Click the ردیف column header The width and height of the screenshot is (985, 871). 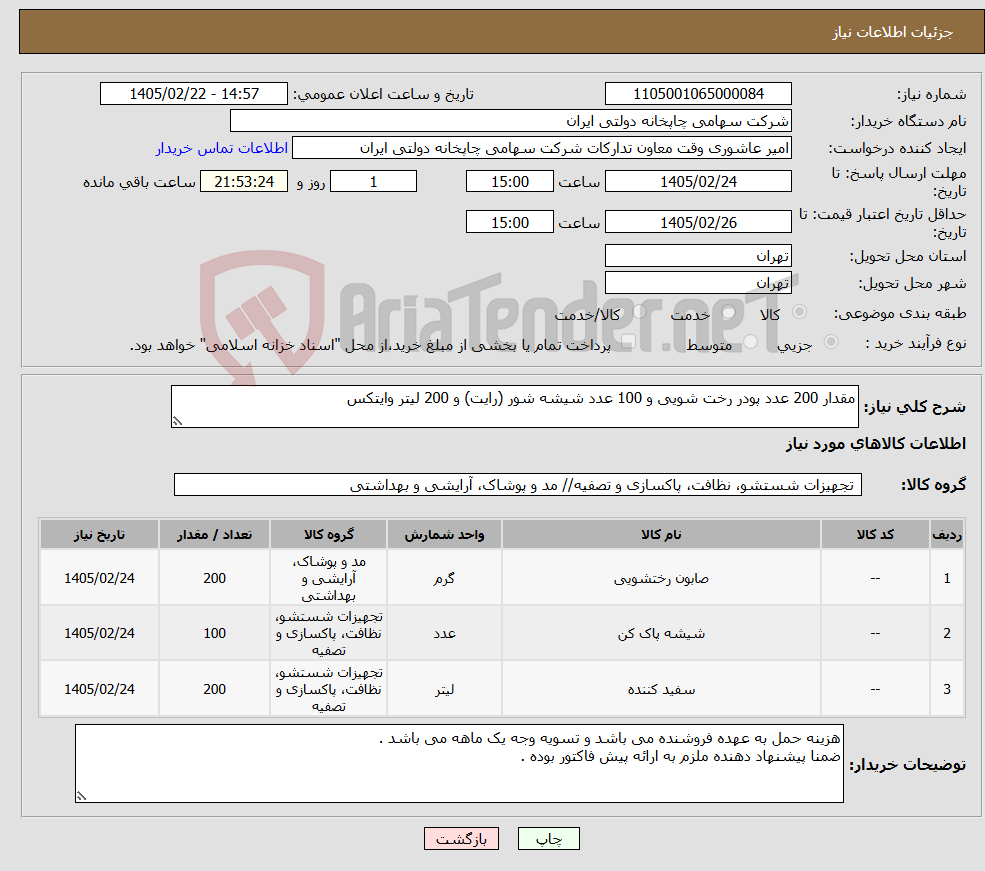tap(947, 534)
